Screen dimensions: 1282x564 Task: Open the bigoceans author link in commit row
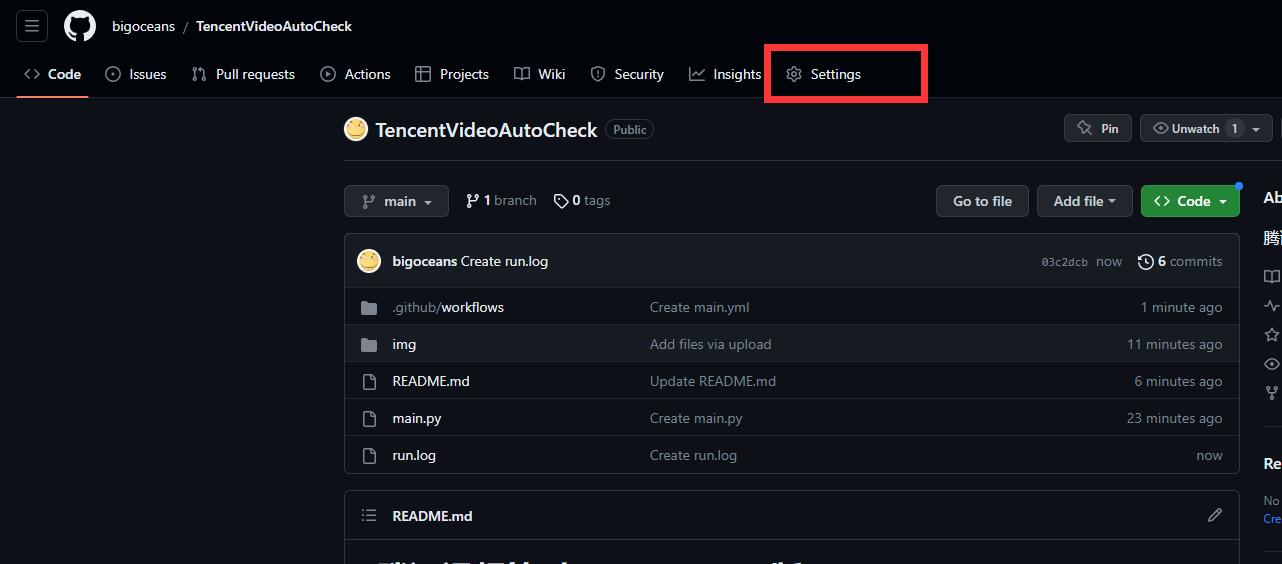pos(424,261)
